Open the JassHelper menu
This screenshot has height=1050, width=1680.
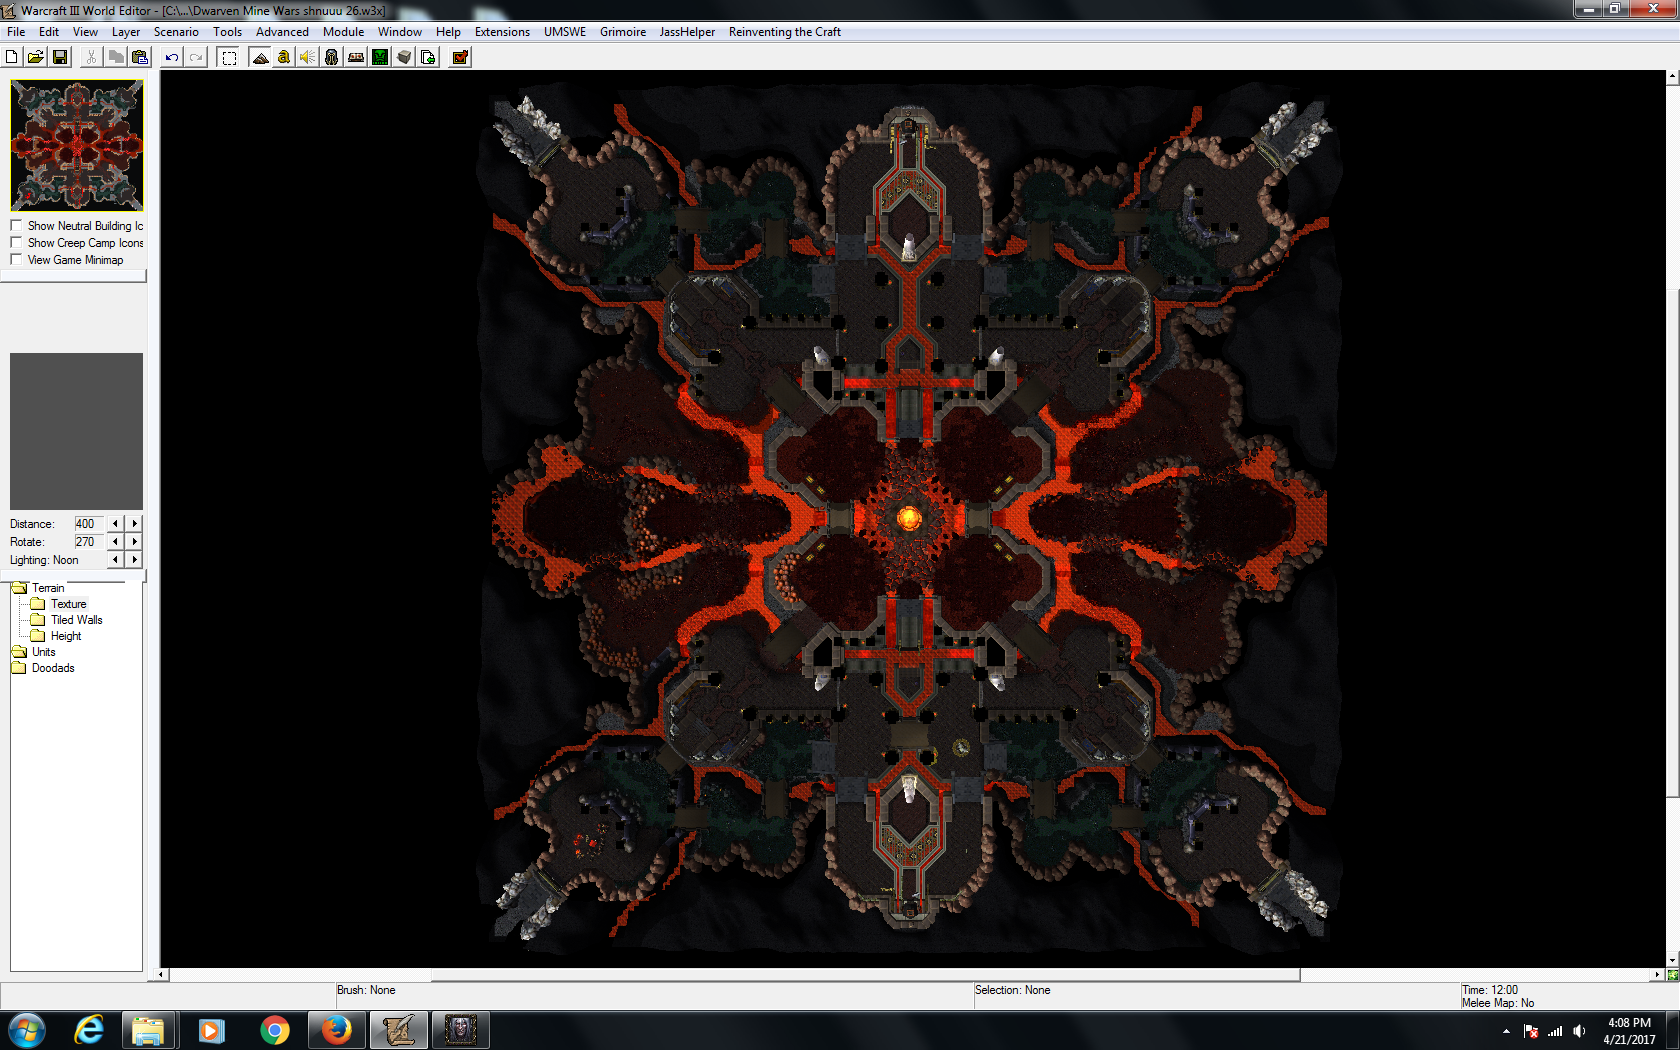click(x=687, y=32)
